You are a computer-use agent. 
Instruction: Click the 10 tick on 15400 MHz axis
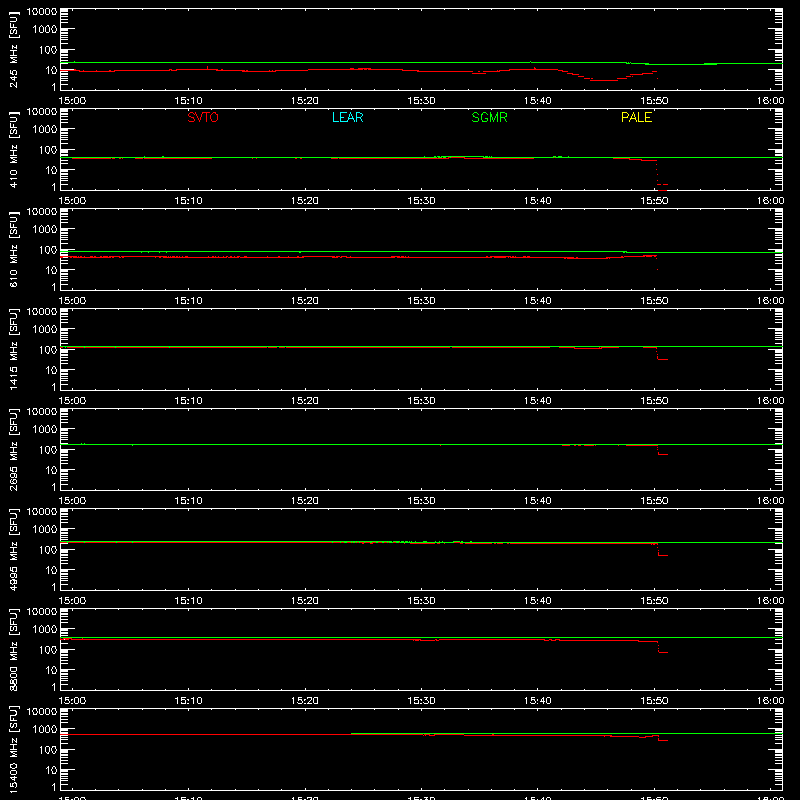click(52, 770)
